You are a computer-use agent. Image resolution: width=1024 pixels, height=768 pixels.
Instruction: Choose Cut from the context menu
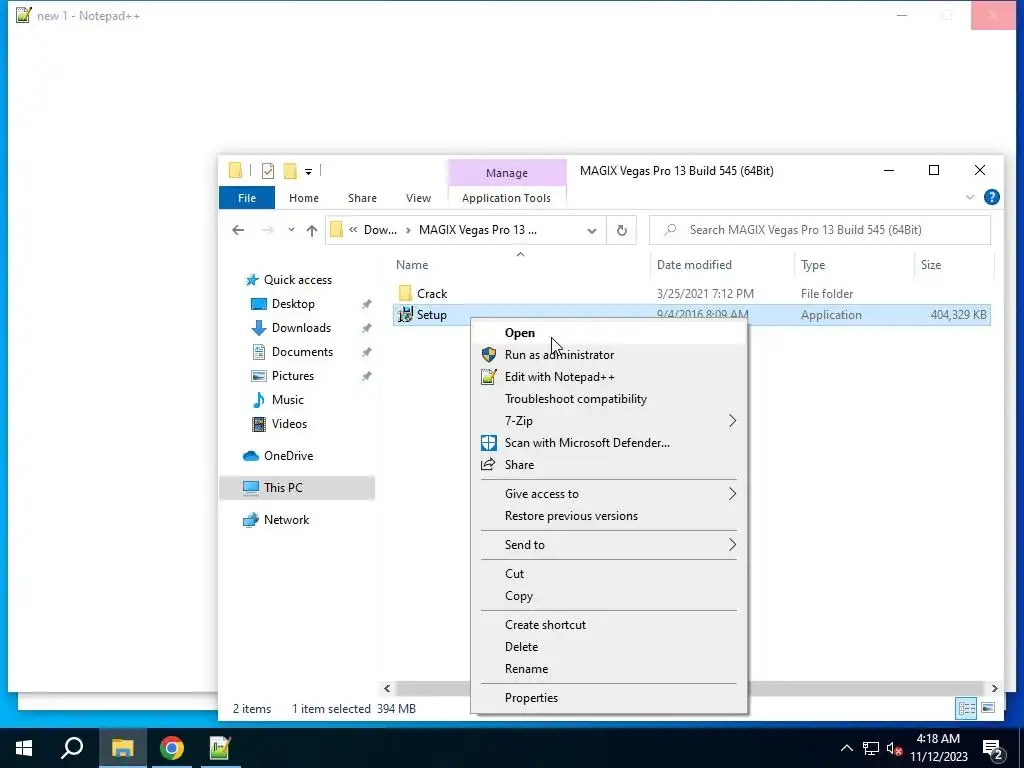coord(609,574)
